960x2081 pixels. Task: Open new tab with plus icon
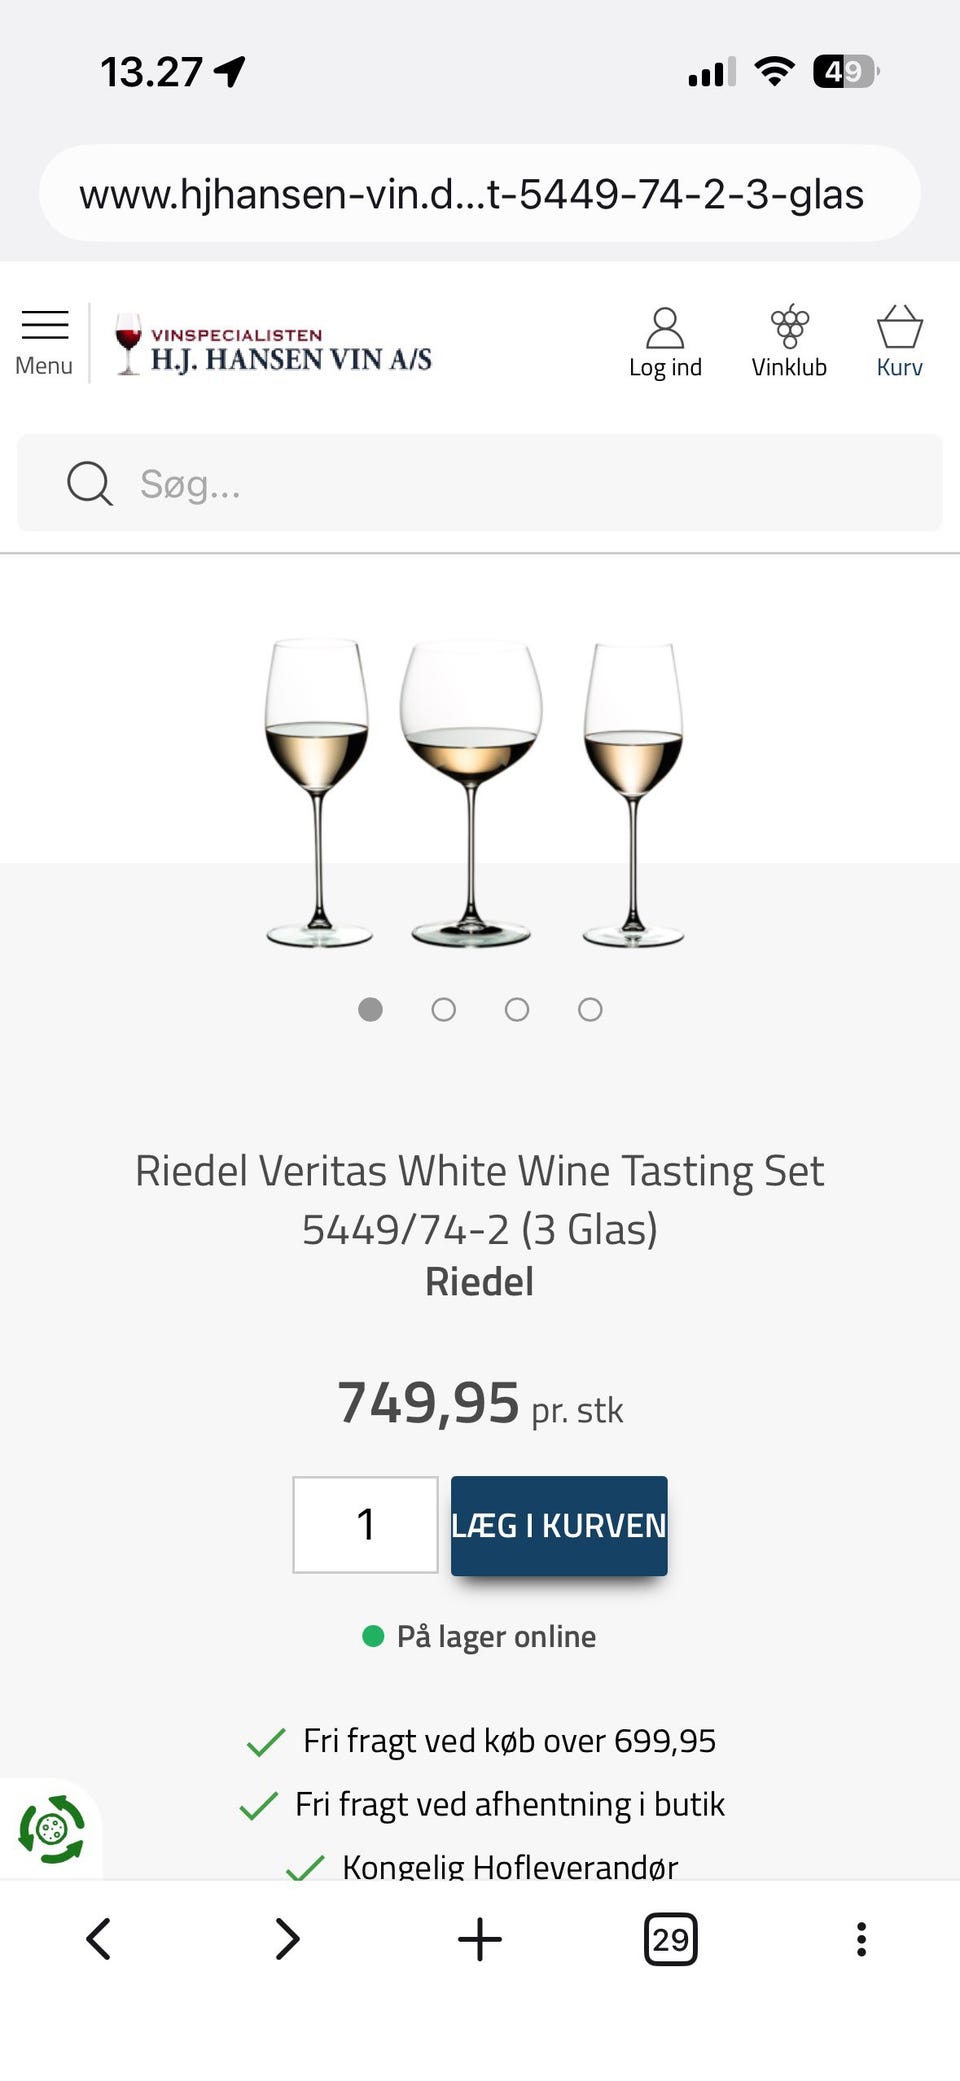480,1939
